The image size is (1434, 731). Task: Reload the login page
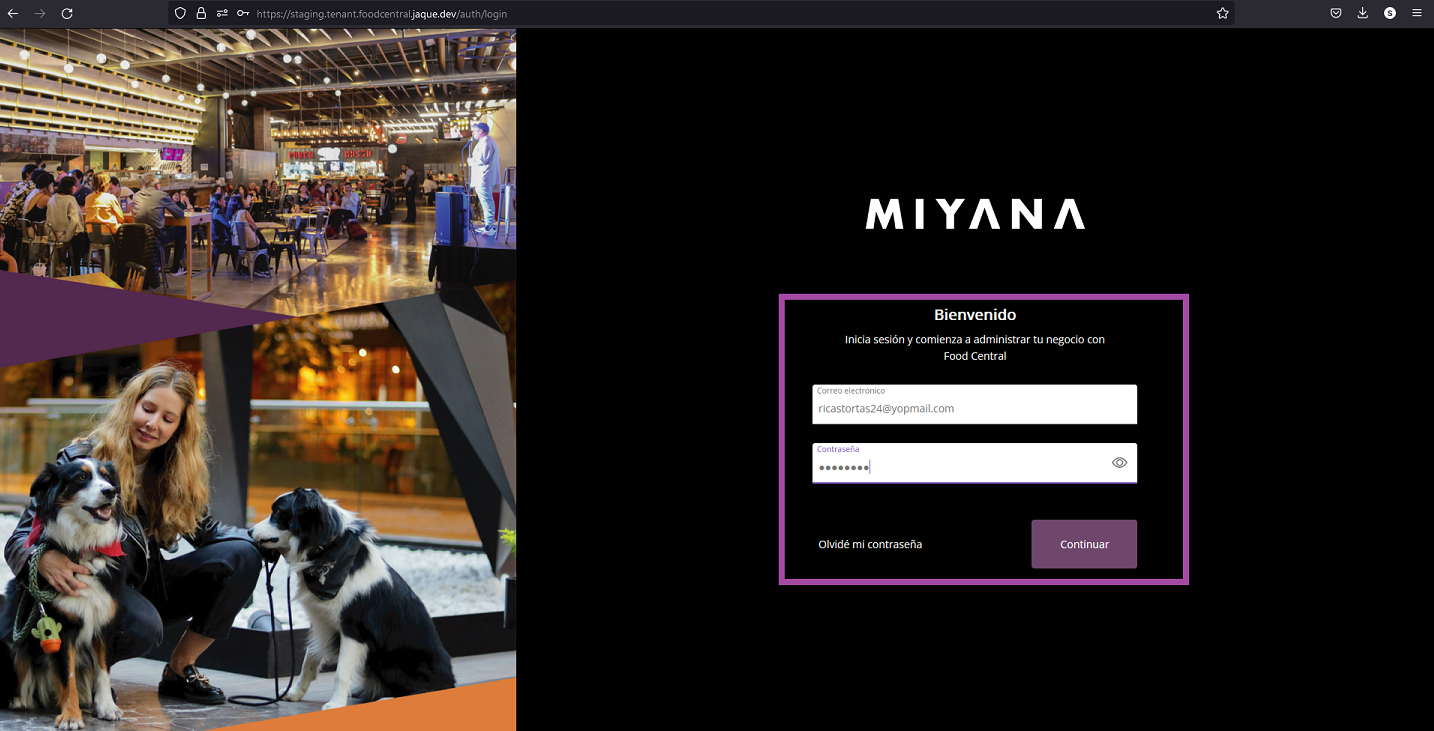pyautogui.click(x=67, y=14)
